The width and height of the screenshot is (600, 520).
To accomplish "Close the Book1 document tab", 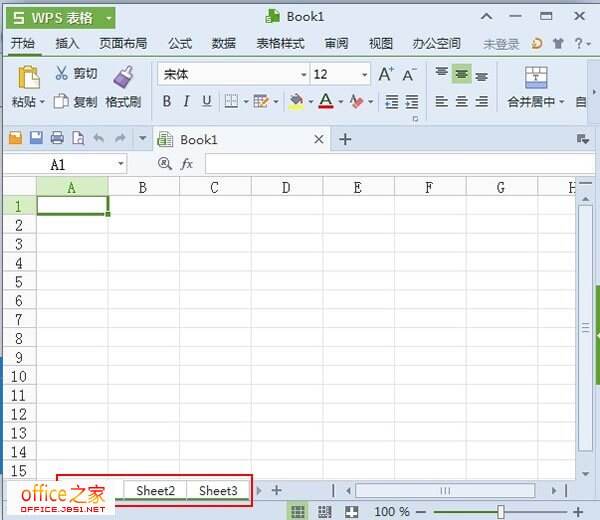I will [319, 139].
